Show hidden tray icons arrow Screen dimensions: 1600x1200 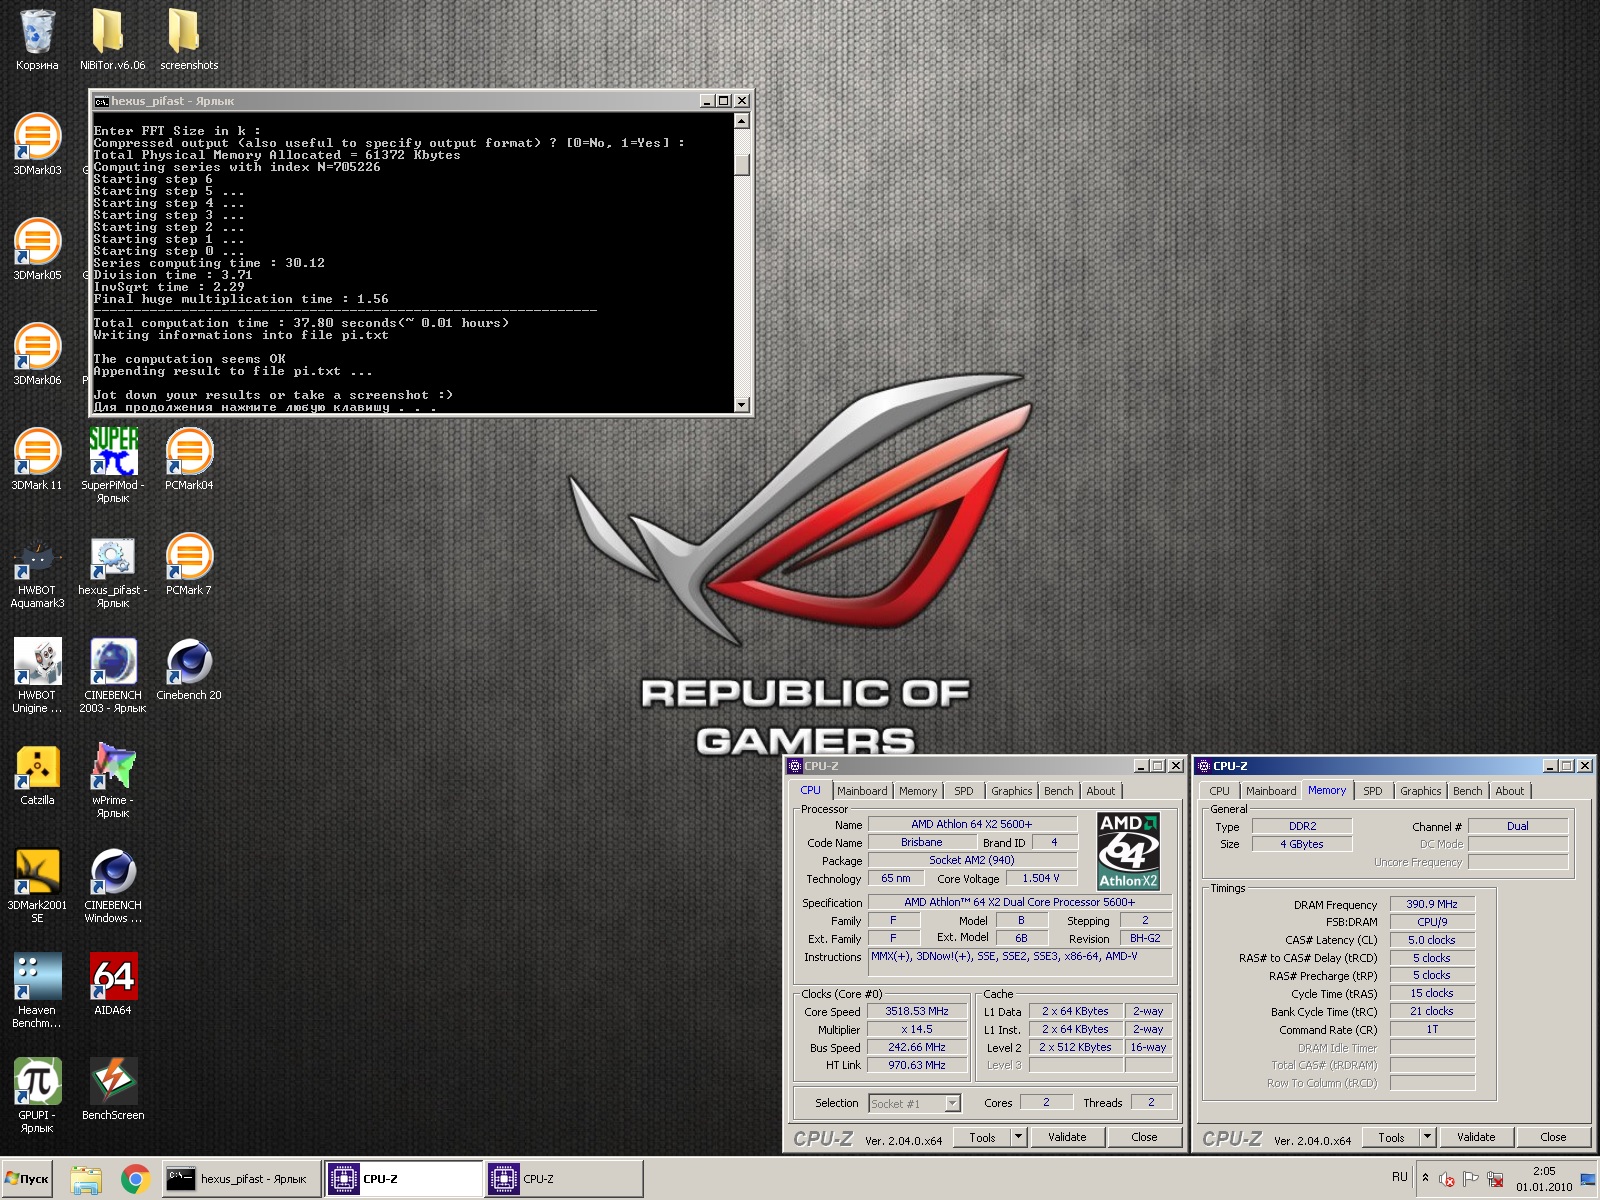[x=1425, y=1178]
